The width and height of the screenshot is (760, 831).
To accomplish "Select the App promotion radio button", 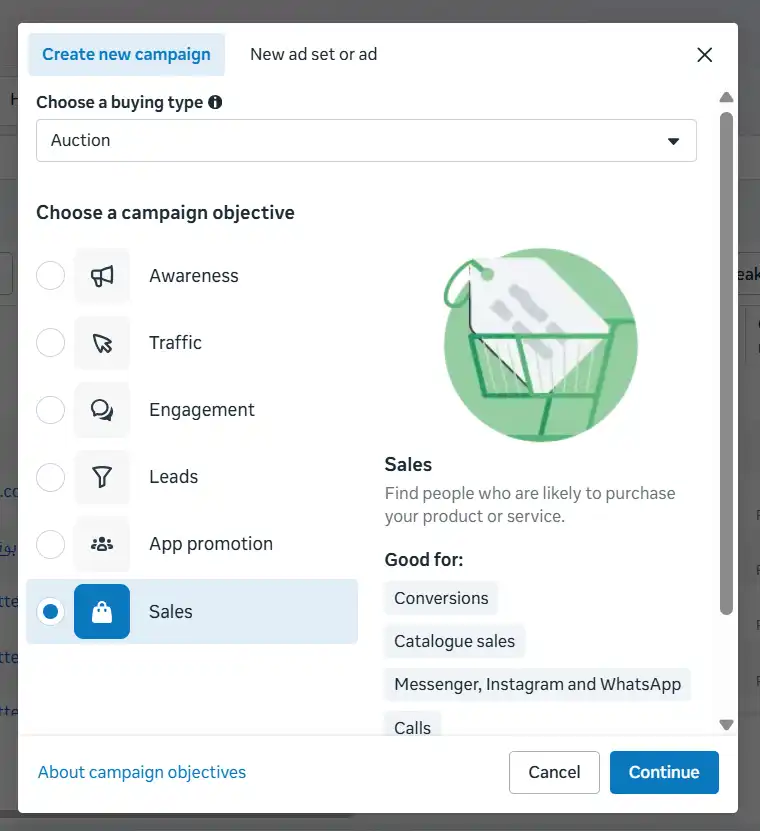I will (x=50, y=544).
